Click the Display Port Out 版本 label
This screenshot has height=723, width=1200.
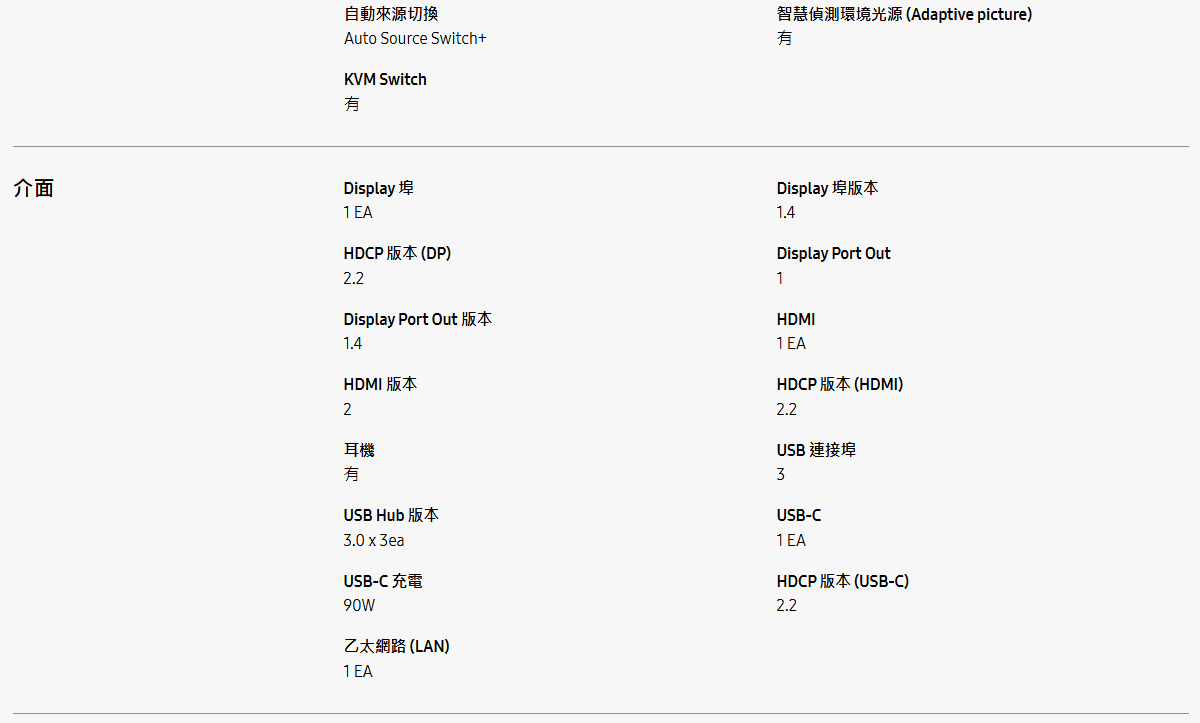pyautogui.click(x=418, y=319)
